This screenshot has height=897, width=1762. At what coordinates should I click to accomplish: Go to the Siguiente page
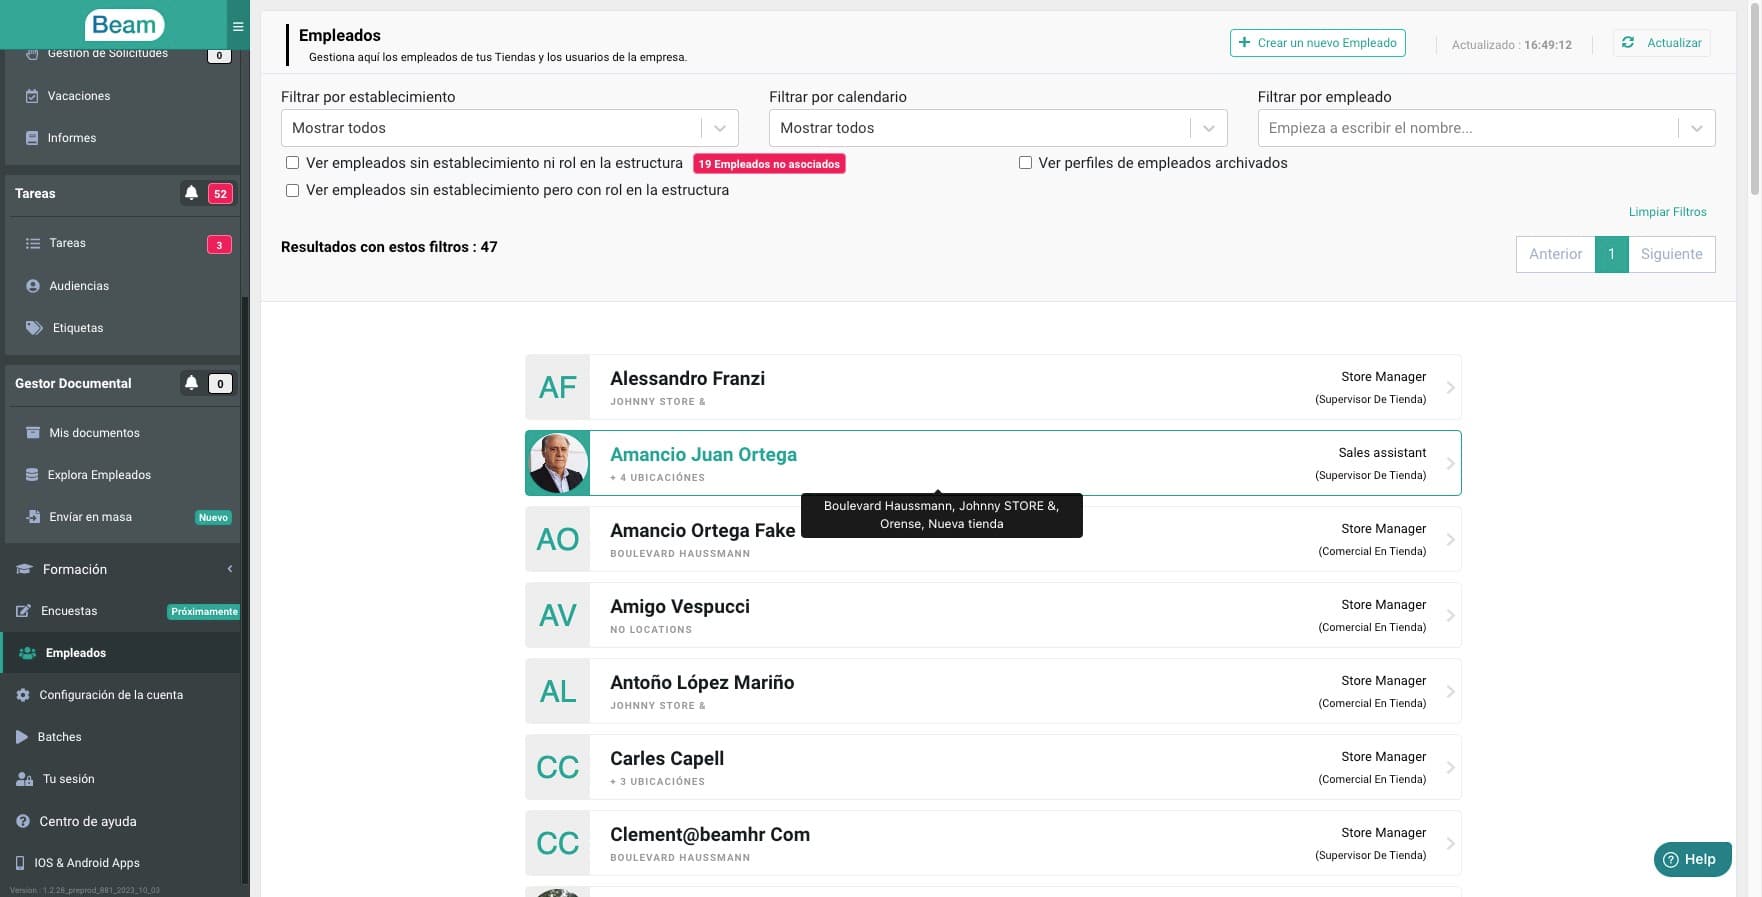[x=1672, y=254]
